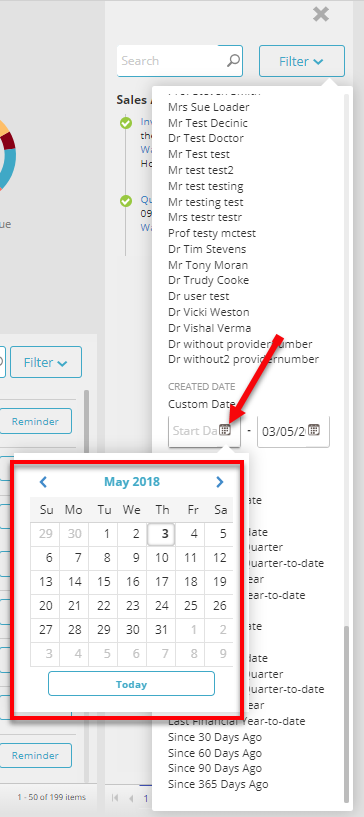The image size is (364, 817).
Task: Open the Start Date calendar icon
Action: pos(224,430)
